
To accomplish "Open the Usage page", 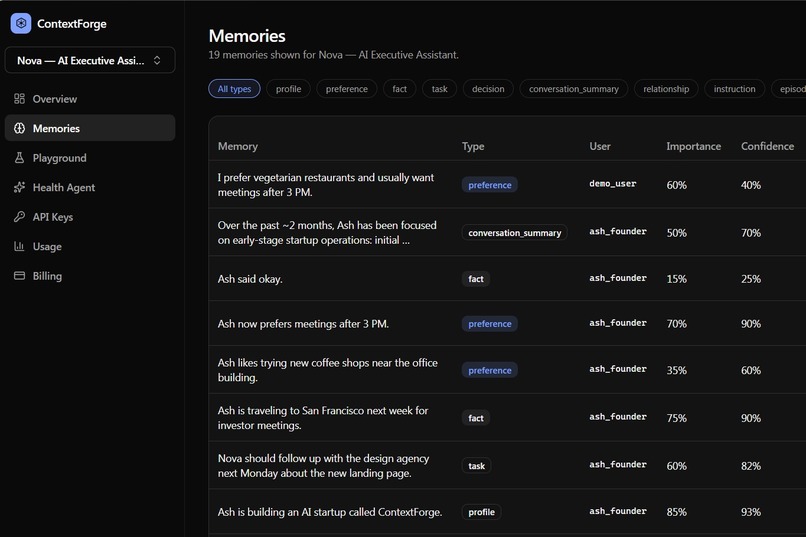I will click(x=90, y=246).
